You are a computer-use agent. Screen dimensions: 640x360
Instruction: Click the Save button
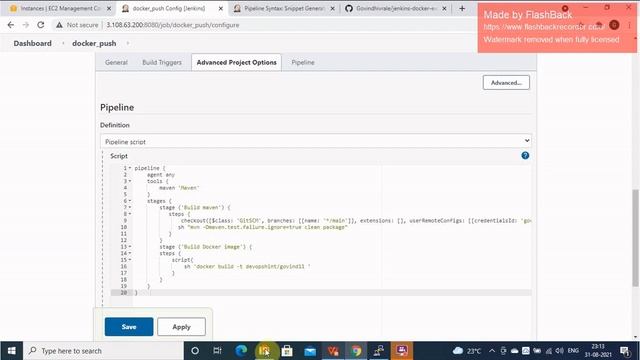129,327
